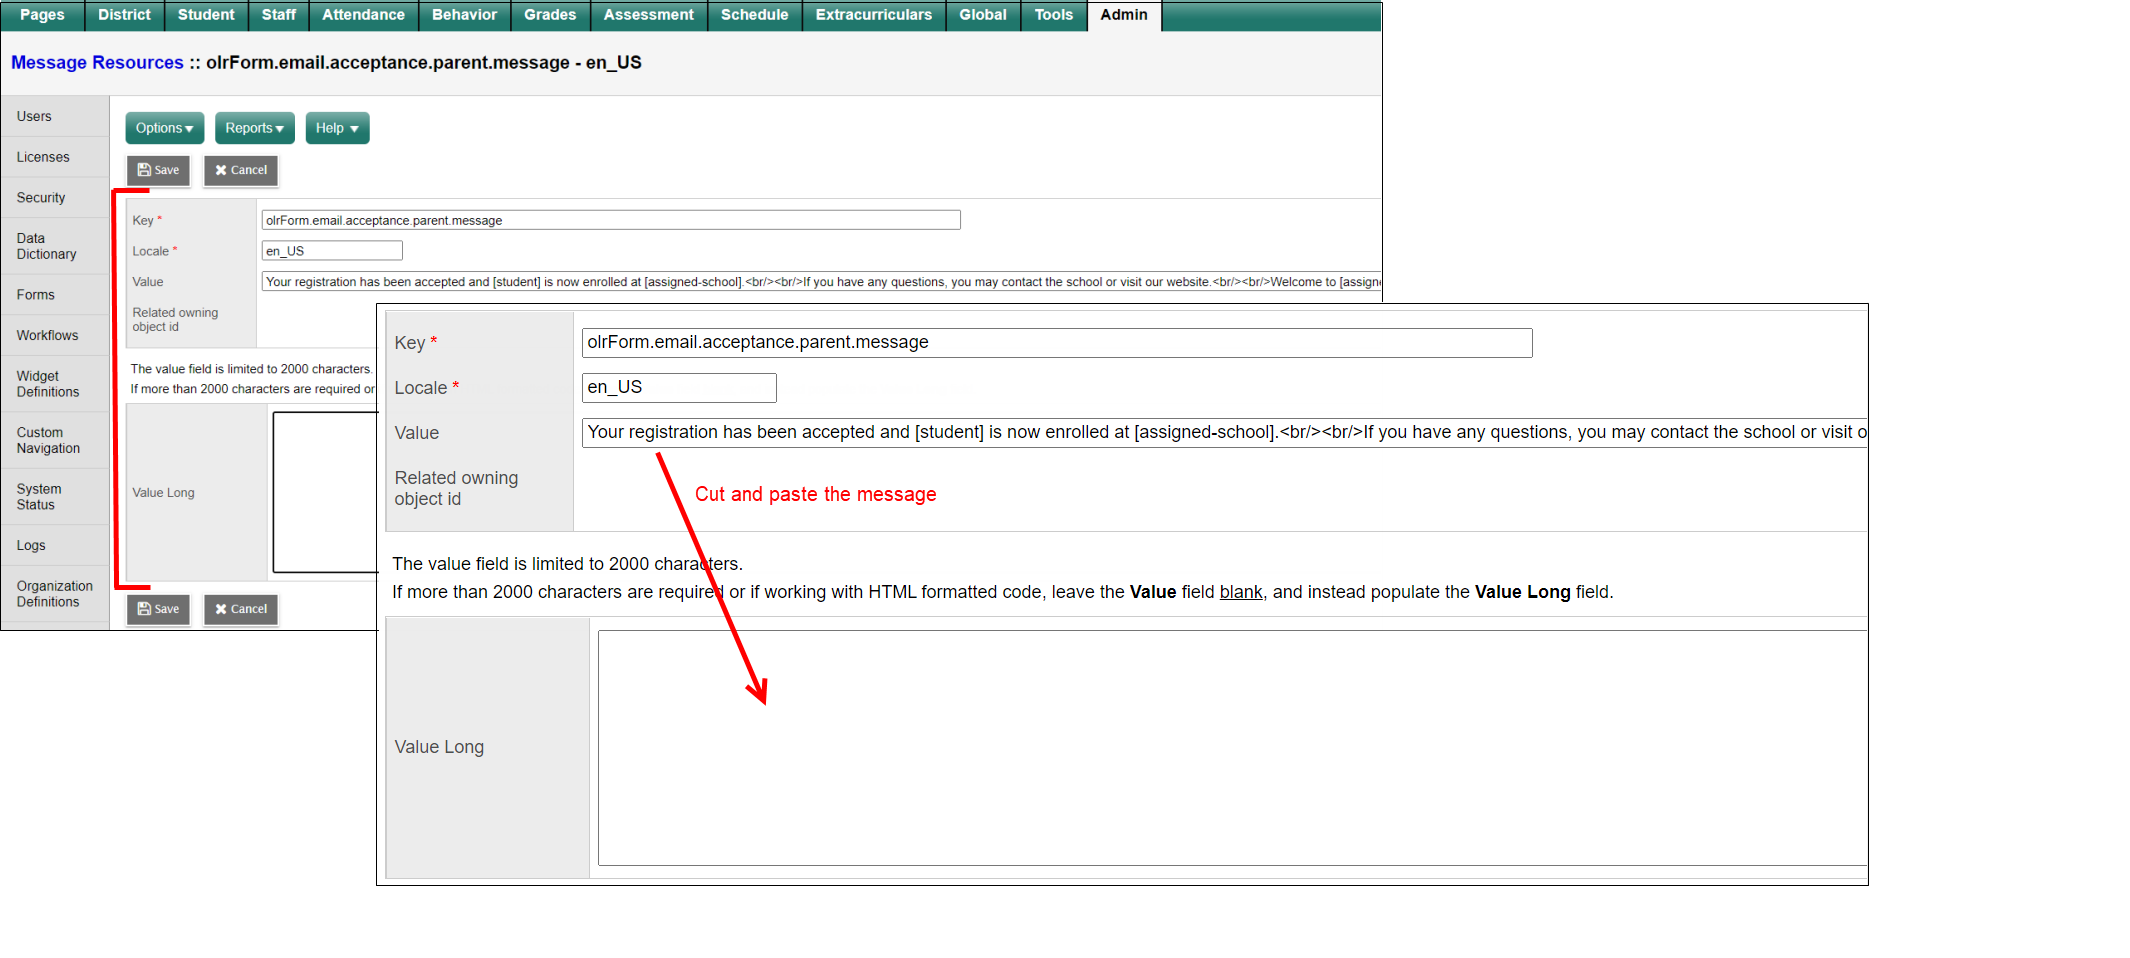Select the Extracurriculars tab
2130x958 pixels.
point(873,15)
